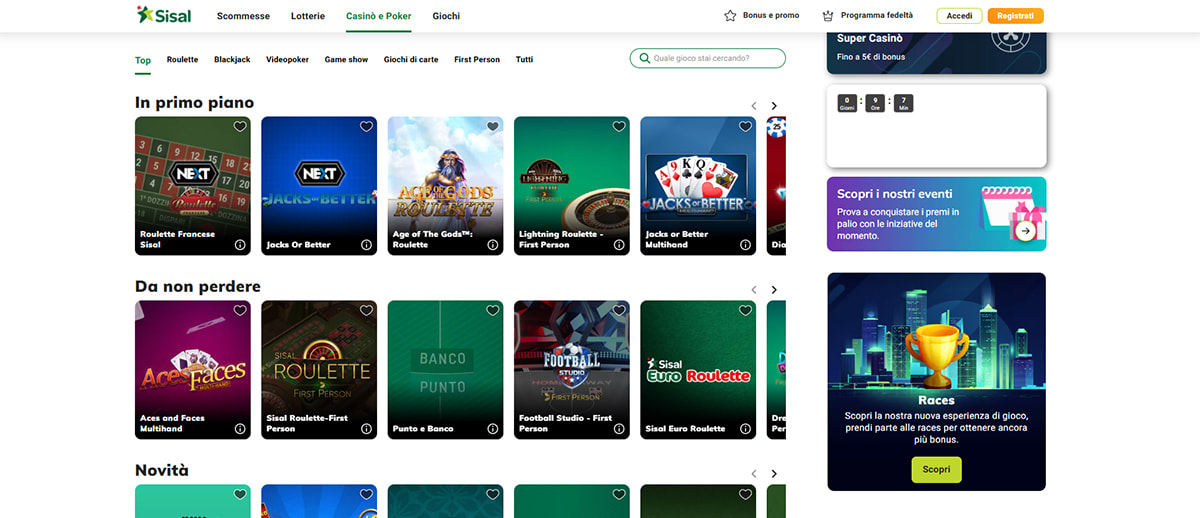This screenshot has width=1200, height=518.
Task: Favorite Jacks or Better Multihand heart
Action: point(745,127)
